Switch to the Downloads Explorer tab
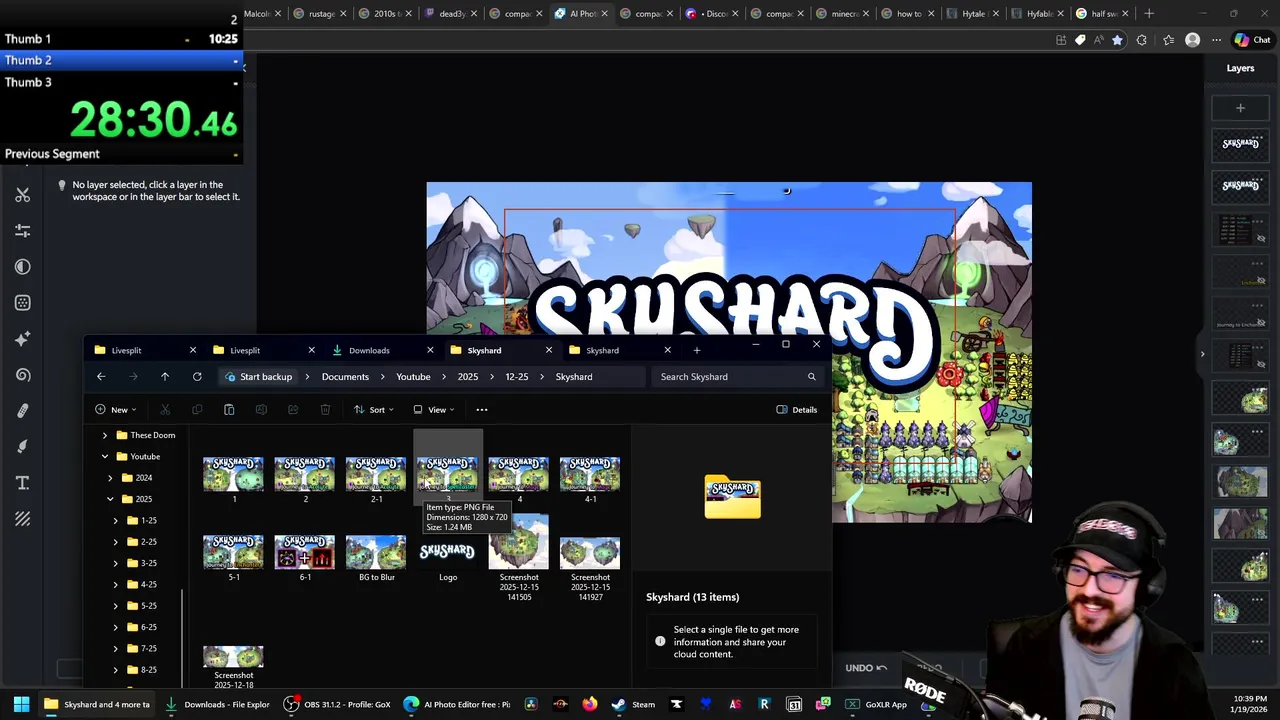 369,350
